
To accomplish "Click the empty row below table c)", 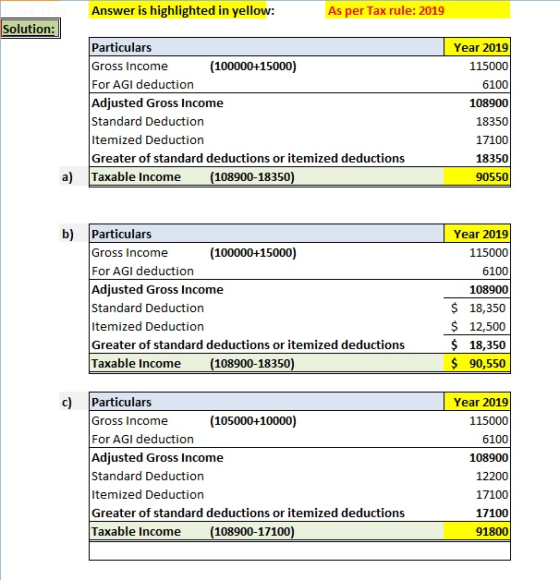I will (x=300, y=551).
